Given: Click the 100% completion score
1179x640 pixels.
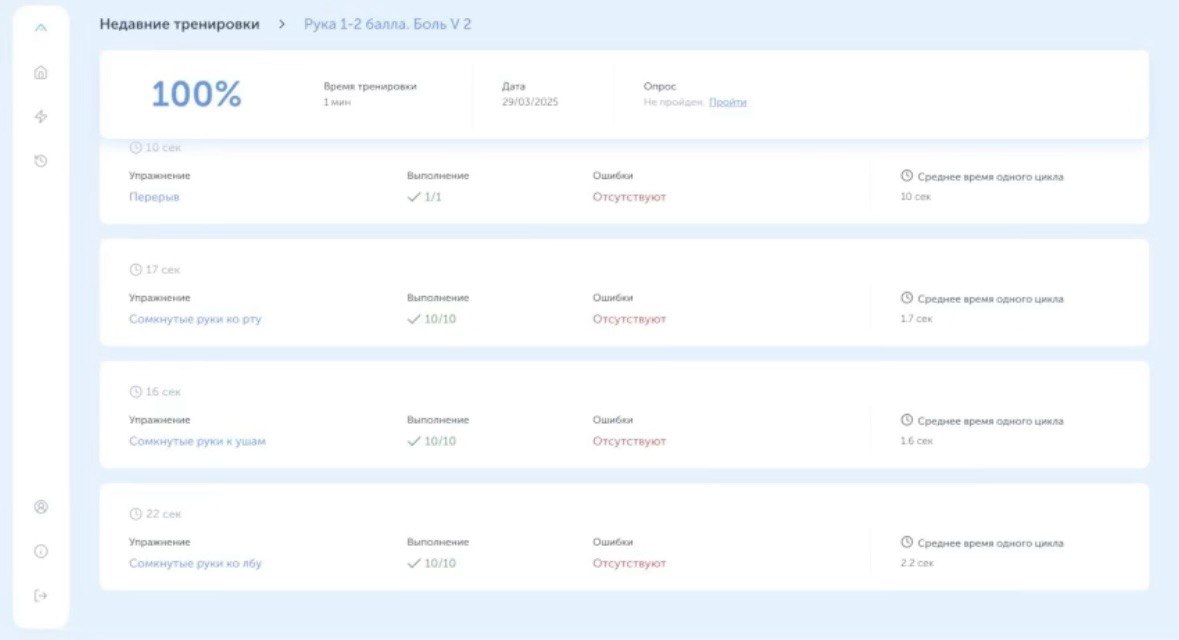Looking at the screenshot, I should 196,94.
